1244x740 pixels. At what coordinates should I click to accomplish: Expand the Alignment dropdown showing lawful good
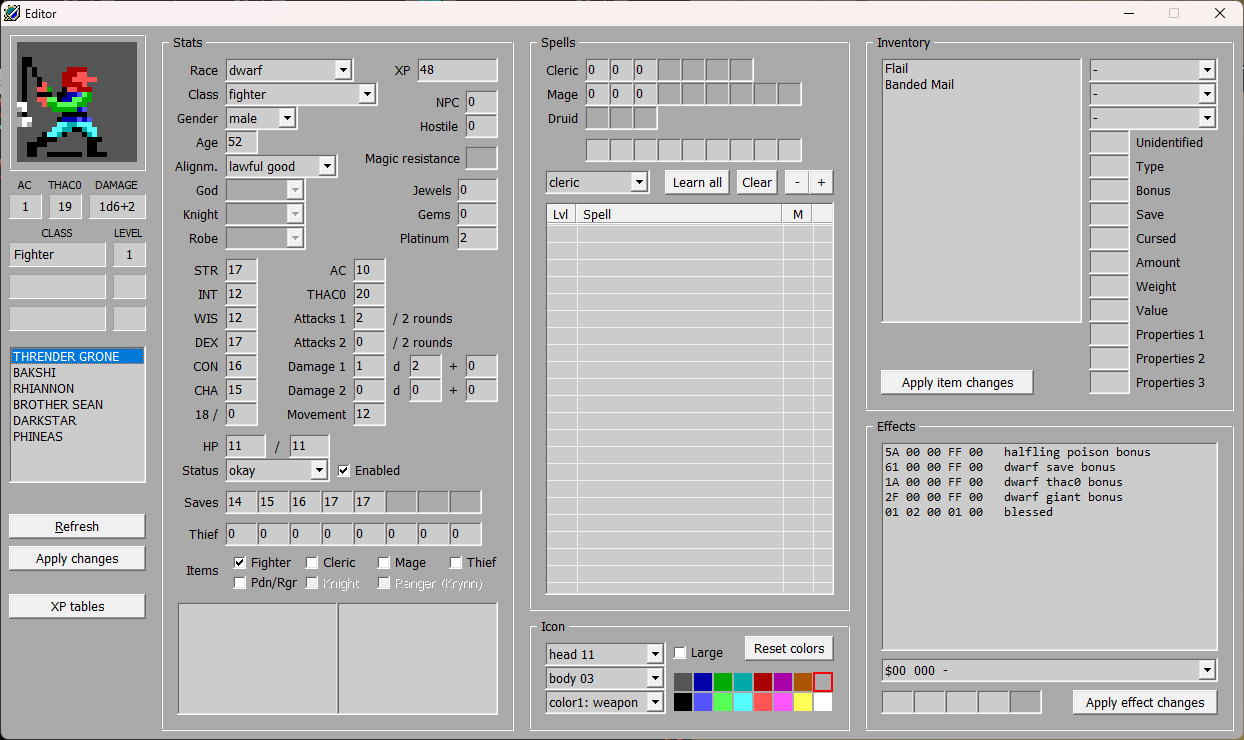[x=281, y=166]
